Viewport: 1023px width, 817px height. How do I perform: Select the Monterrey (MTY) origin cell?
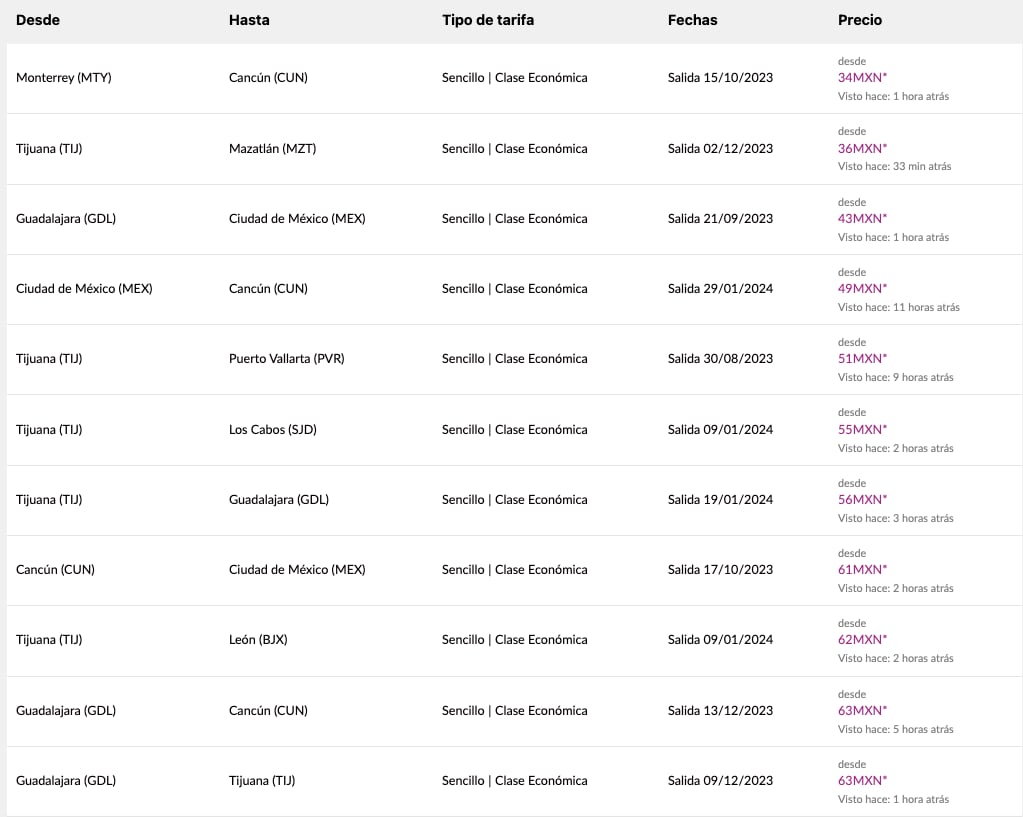(x=64, y=77)
